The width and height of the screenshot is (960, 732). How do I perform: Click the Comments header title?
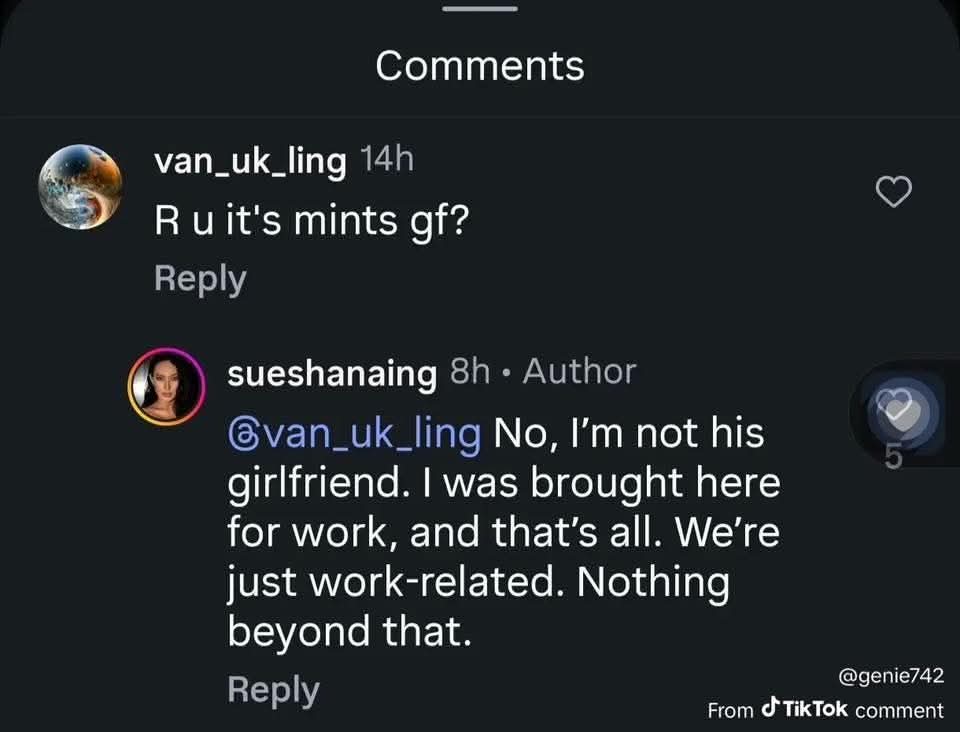pos(480,65)
